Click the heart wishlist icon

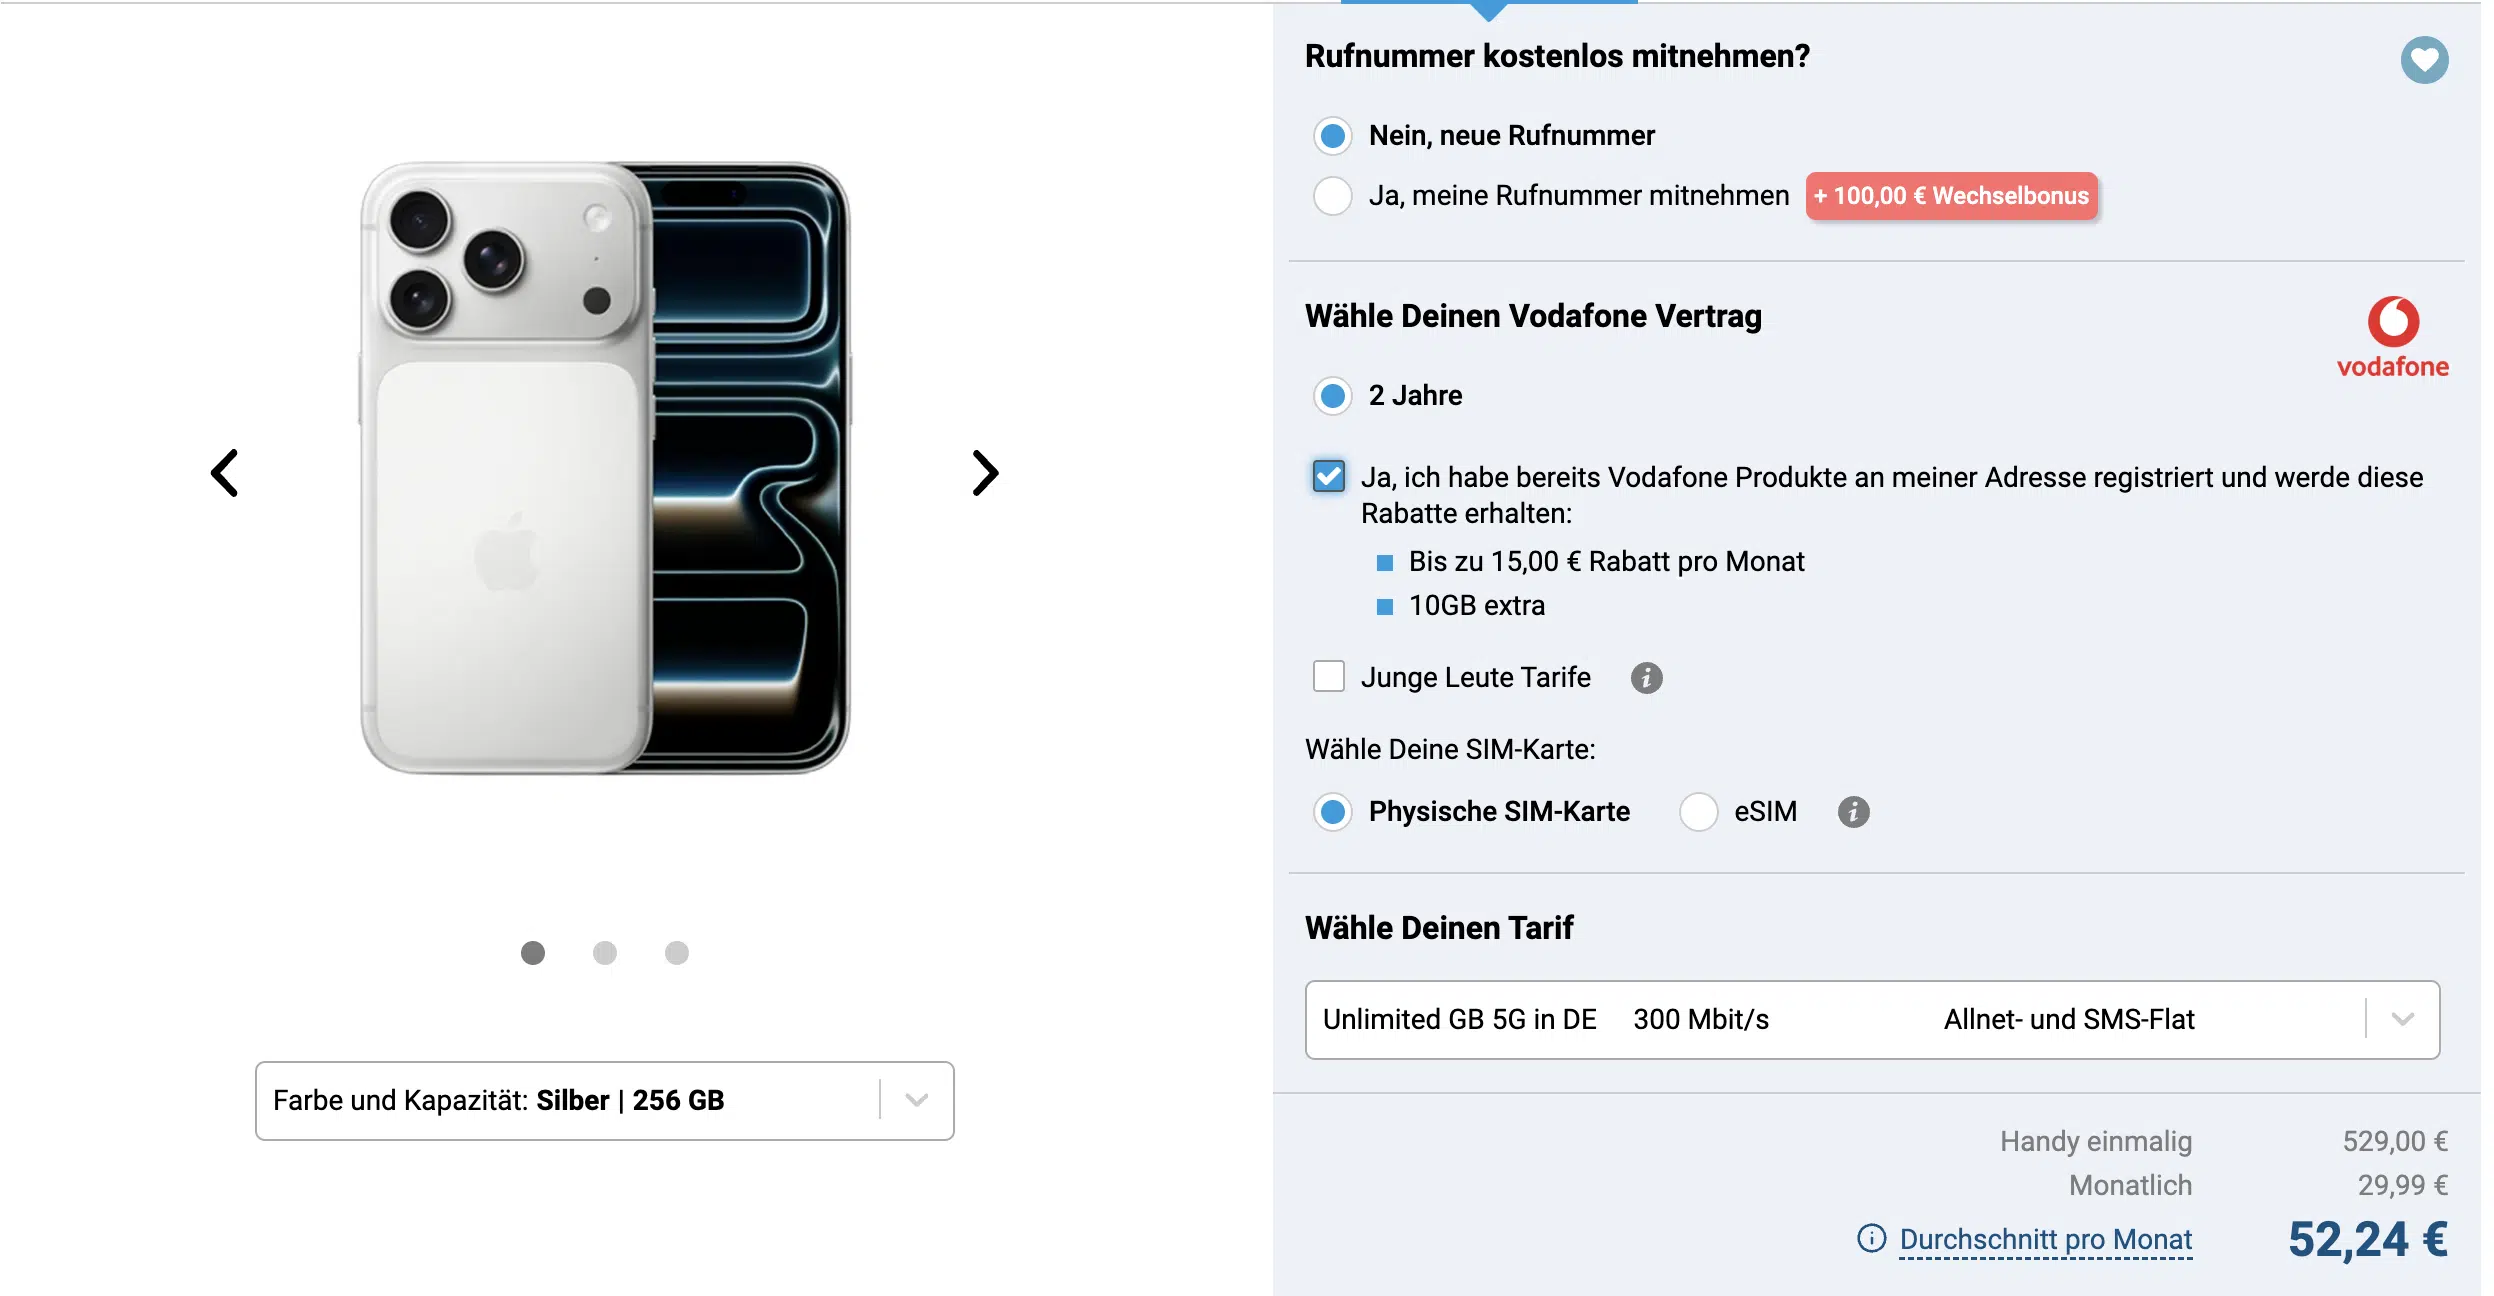pyautogui.click(x=2424, y=60)
